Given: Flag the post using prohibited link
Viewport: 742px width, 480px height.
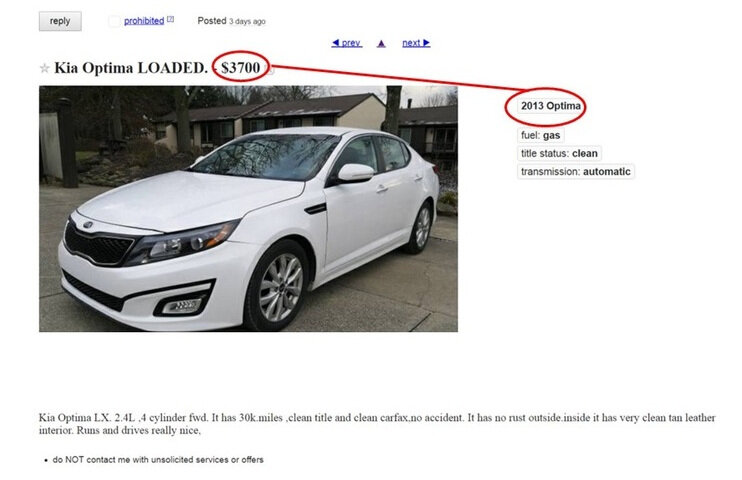Looking at the screenshot, I should (144, 21).
